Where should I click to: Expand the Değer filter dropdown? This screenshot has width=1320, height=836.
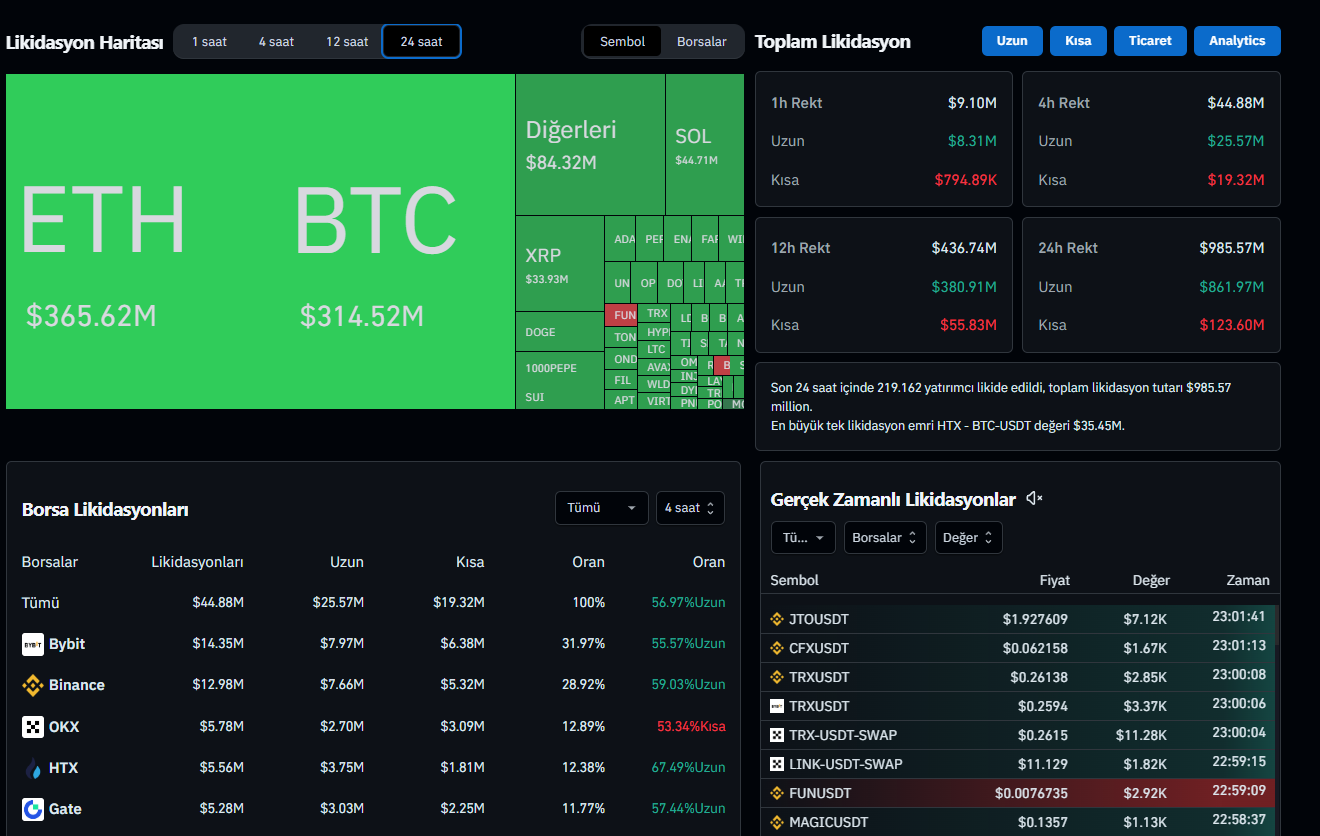click(x=968, y=538)
